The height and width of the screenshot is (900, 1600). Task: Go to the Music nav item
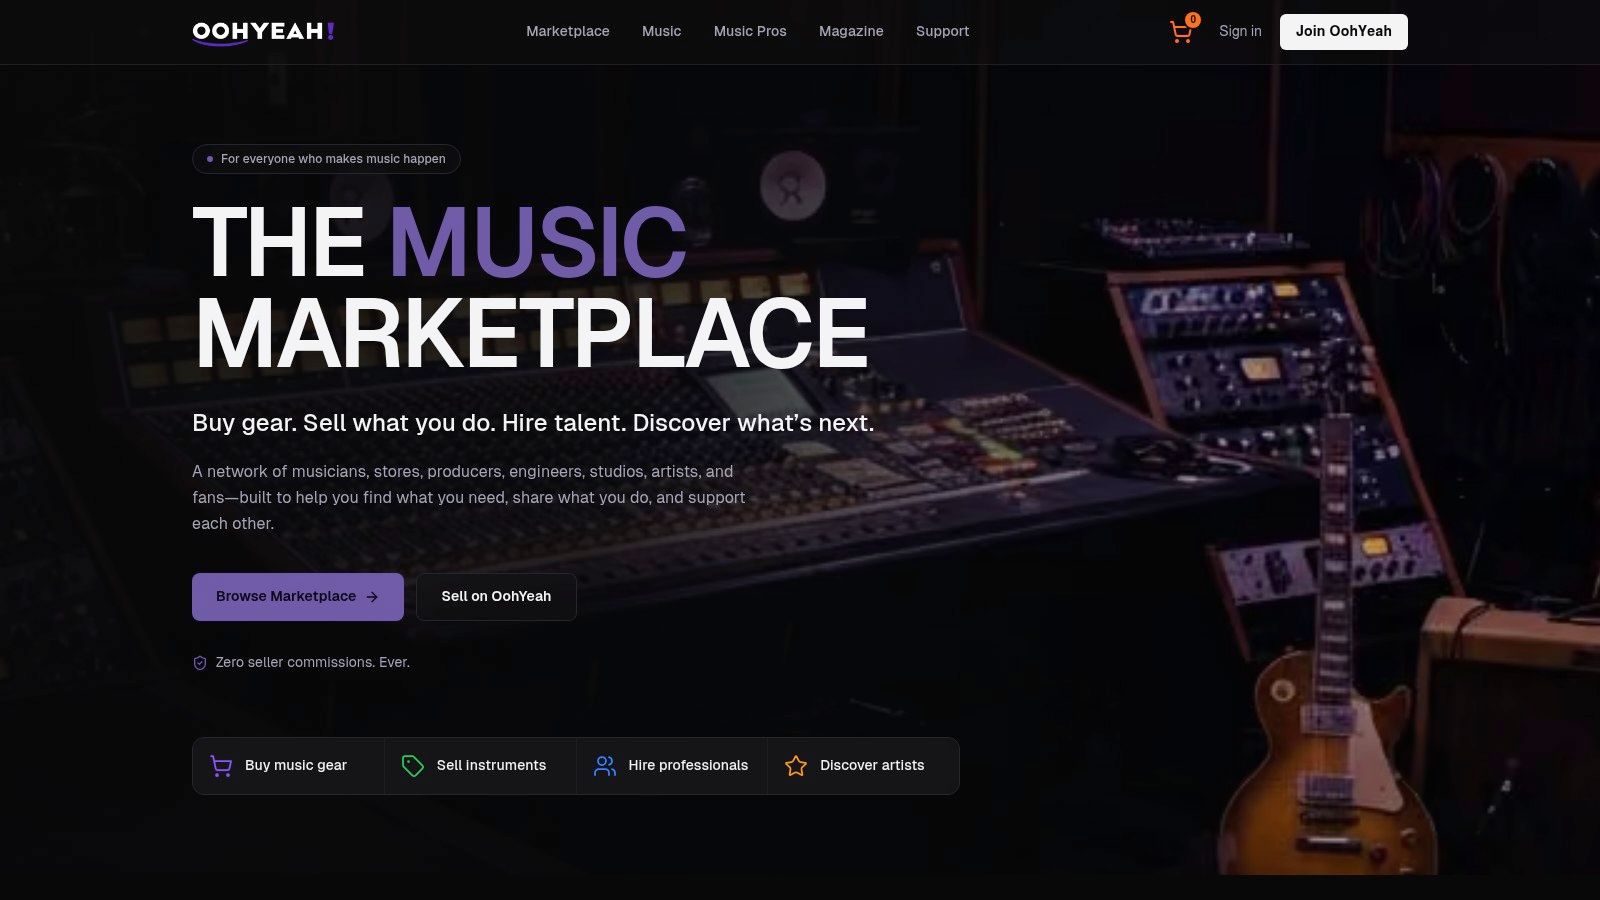point(661,32)
